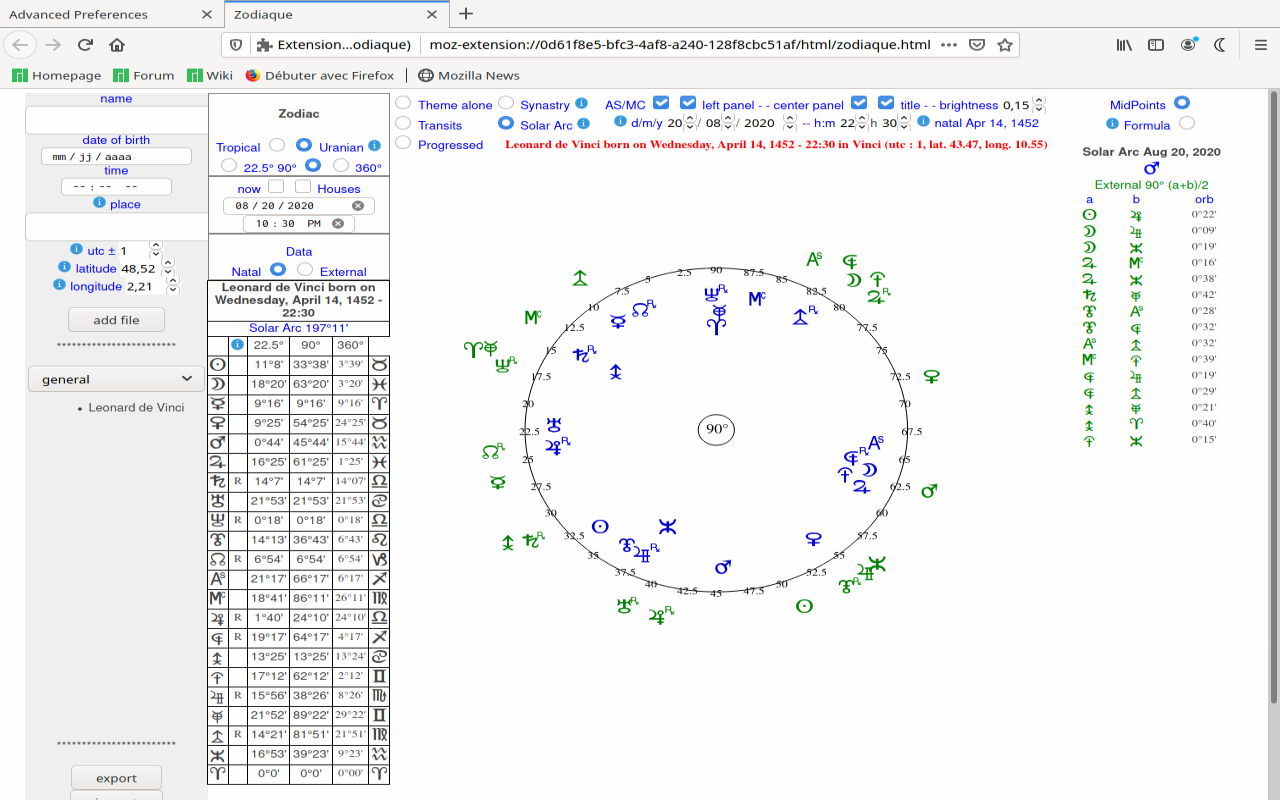Image resolution: width=1280 pixels, height=800 pixels.
Task: Open Débuter avec Firefox bookmark
Action: point(320,75)
